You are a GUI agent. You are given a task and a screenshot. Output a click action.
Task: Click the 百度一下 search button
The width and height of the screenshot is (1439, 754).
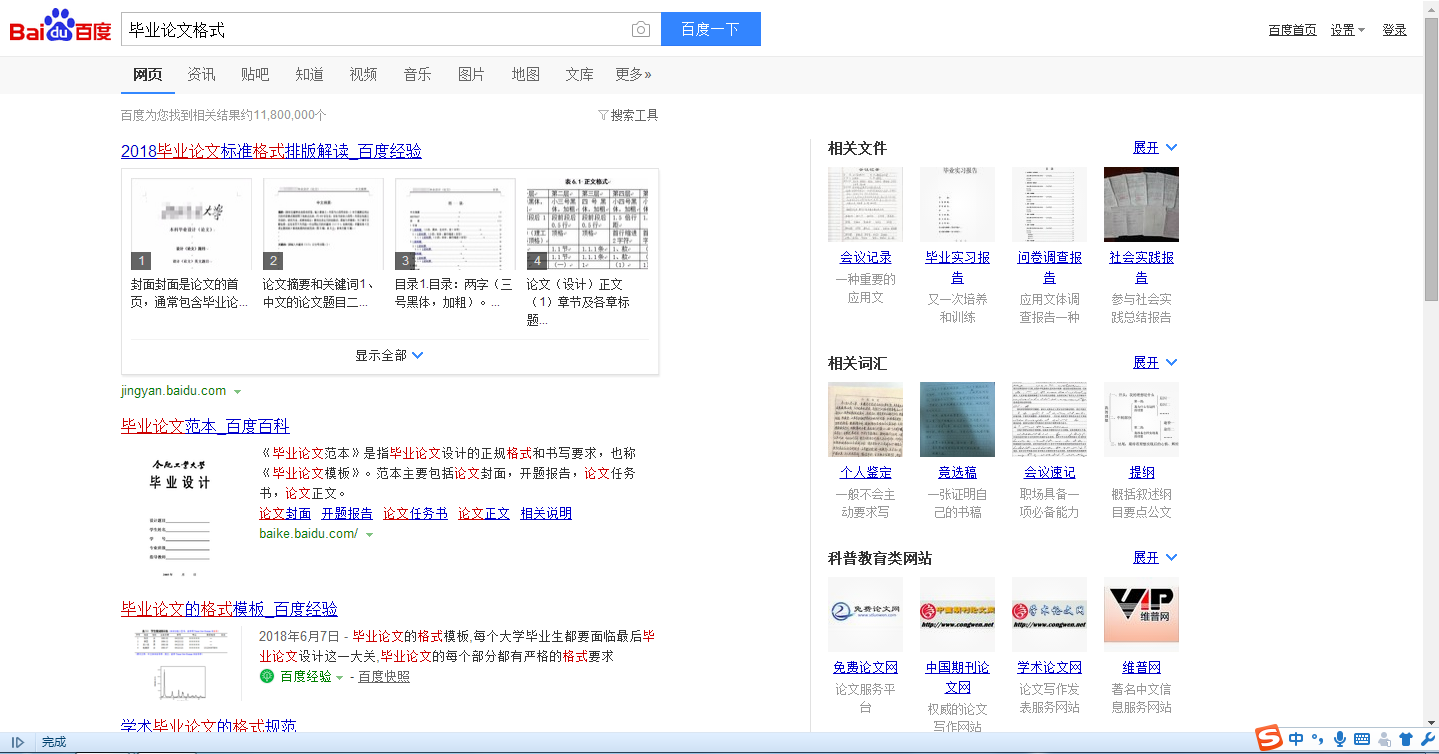click(x=711, y=29)
